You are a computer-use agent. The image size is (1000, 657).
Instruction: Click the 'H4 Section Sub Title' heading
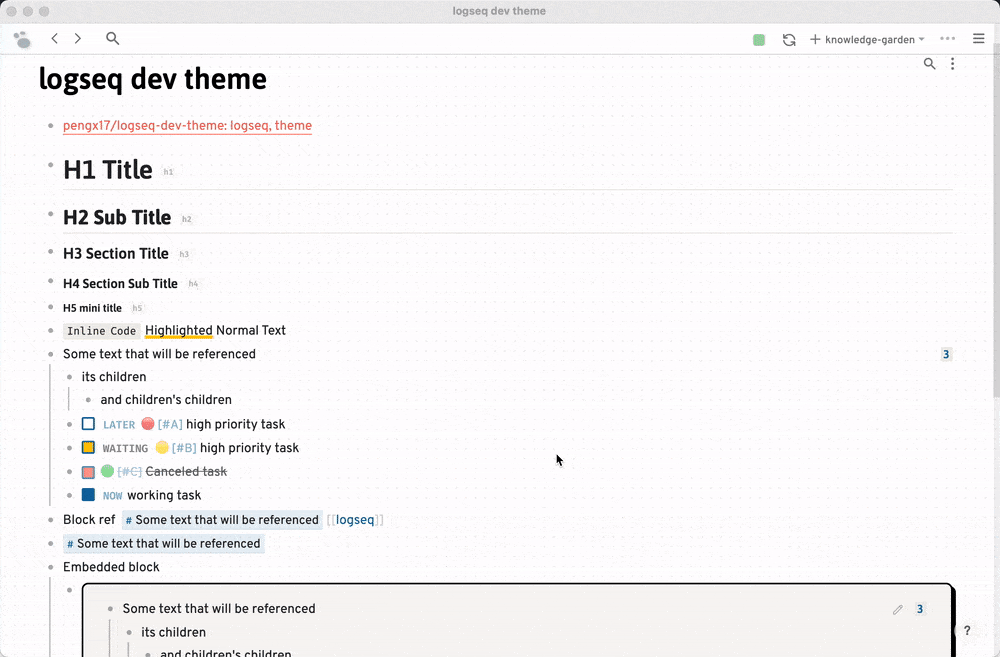(x=120, y=284)
